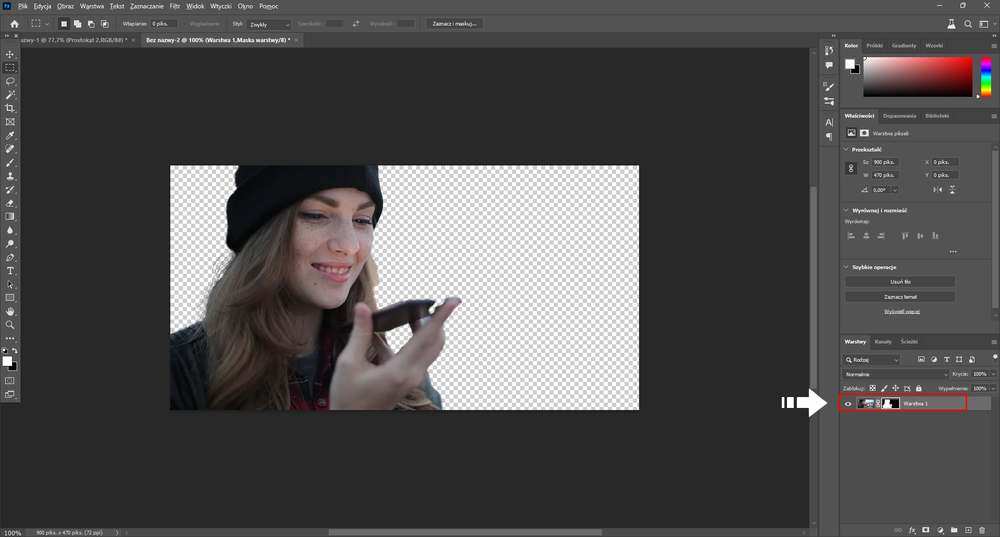This screenshot has width=1000, height=537.
Task: Open the Warstwa menu
Action: coord(92,6)
